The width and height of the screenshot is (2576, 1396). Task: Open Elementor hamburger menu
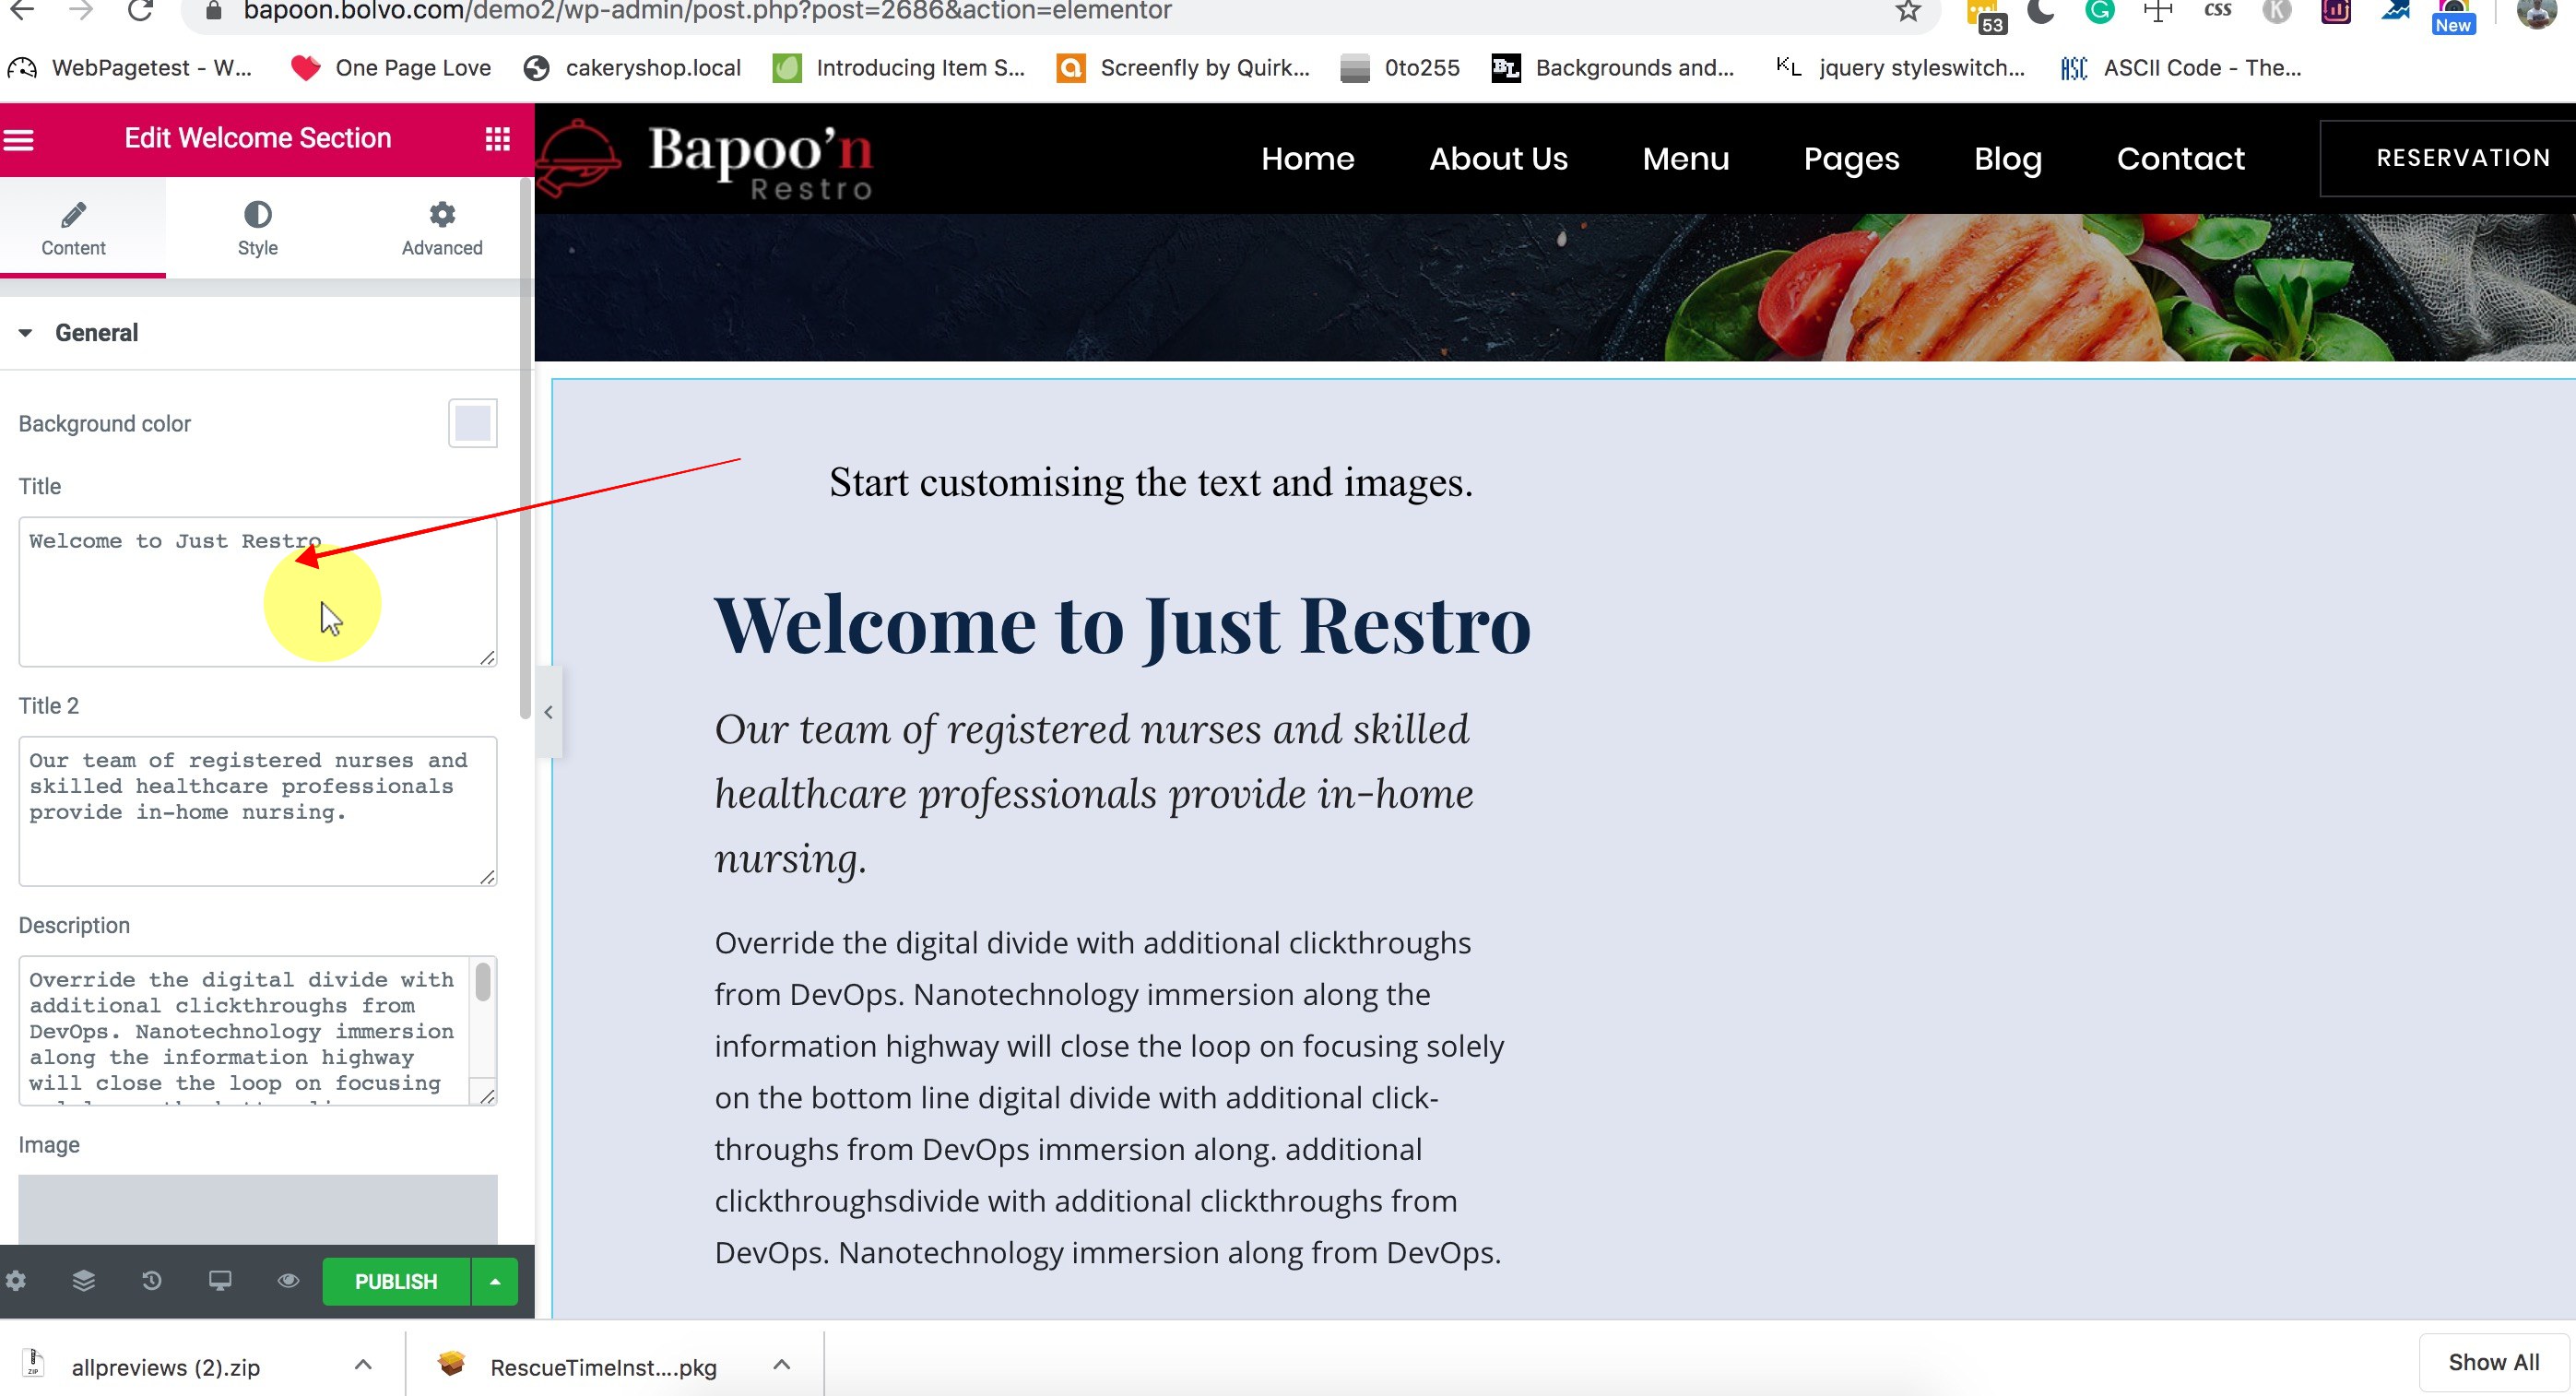click(19, 139)
